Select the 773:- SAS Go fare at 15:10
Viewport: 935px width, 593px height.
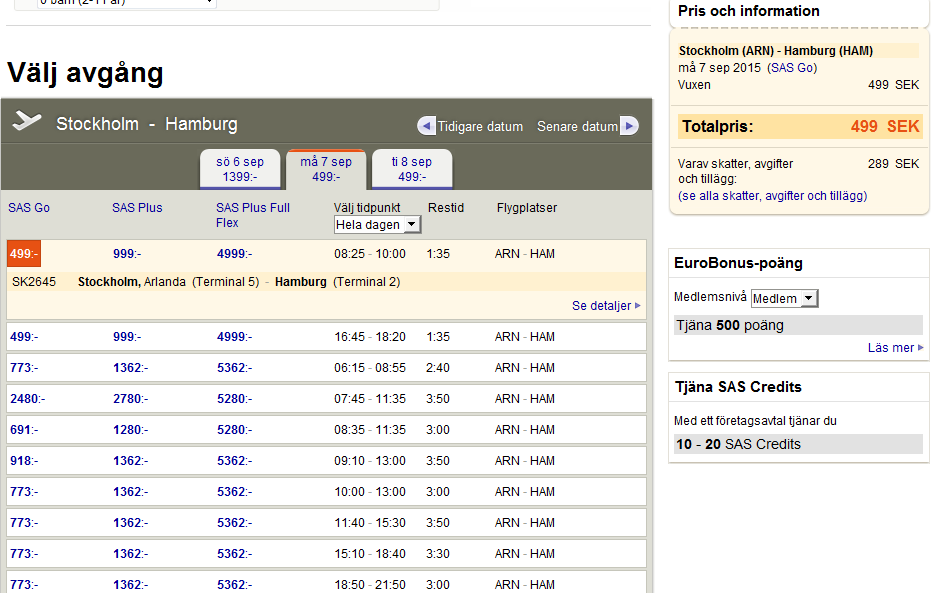click(24, 554)
